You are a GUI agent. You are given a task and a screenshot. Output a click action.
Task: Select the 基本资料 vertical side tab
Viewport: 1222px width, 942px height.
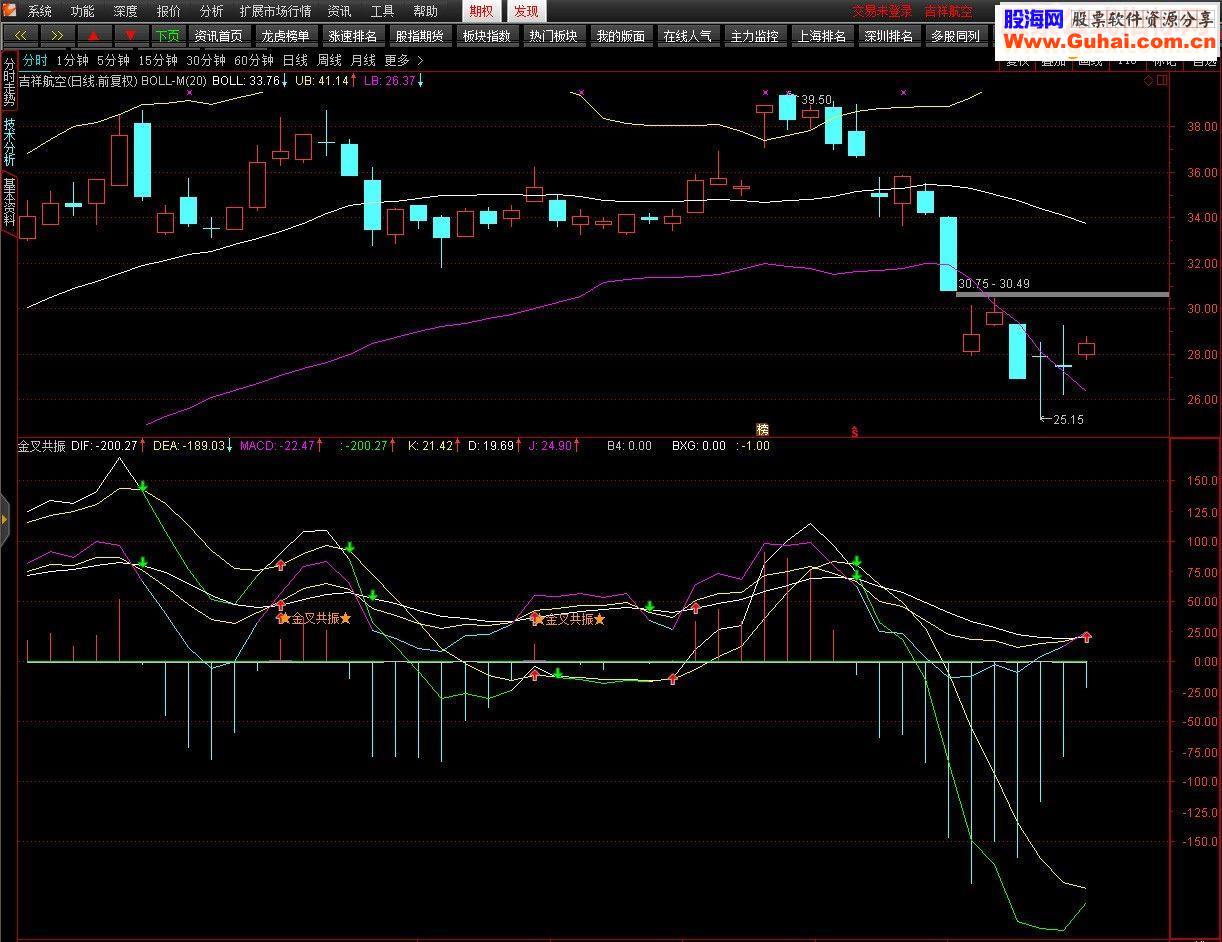tap(9, 202)
